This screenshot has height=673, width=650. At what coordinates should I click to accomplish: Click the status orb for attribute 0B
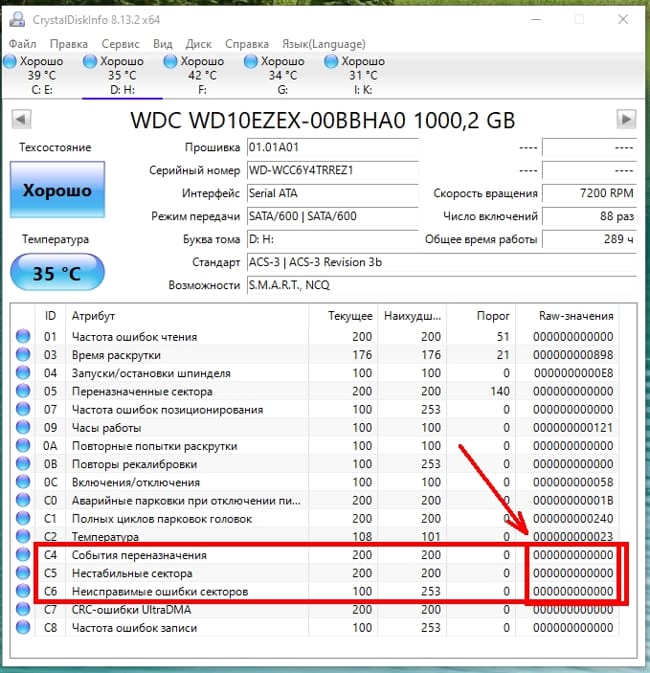[x=23, y=464]
